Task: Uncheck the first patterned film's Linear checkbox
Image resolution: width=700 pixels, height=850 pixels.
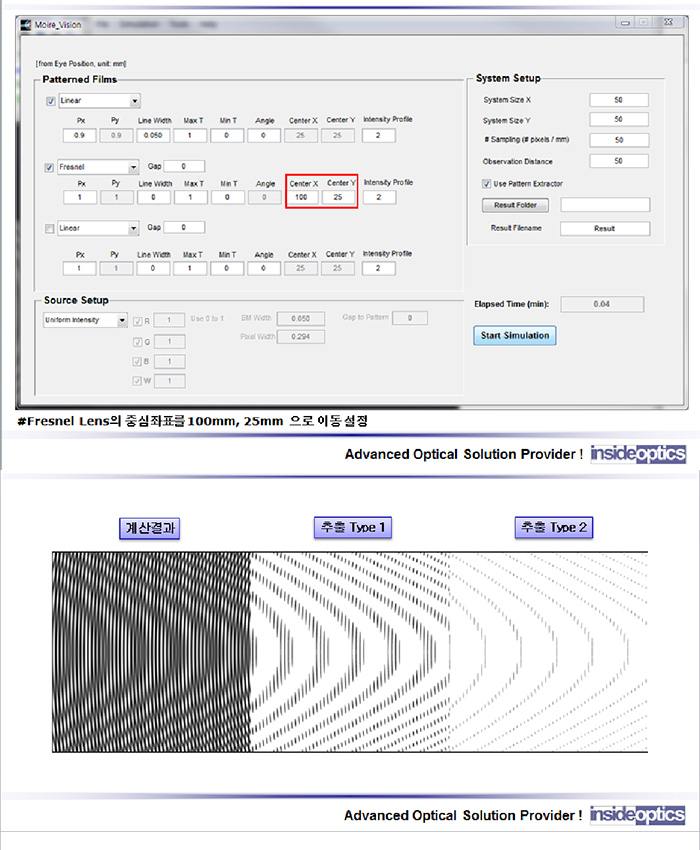Action: coord(51,101)
